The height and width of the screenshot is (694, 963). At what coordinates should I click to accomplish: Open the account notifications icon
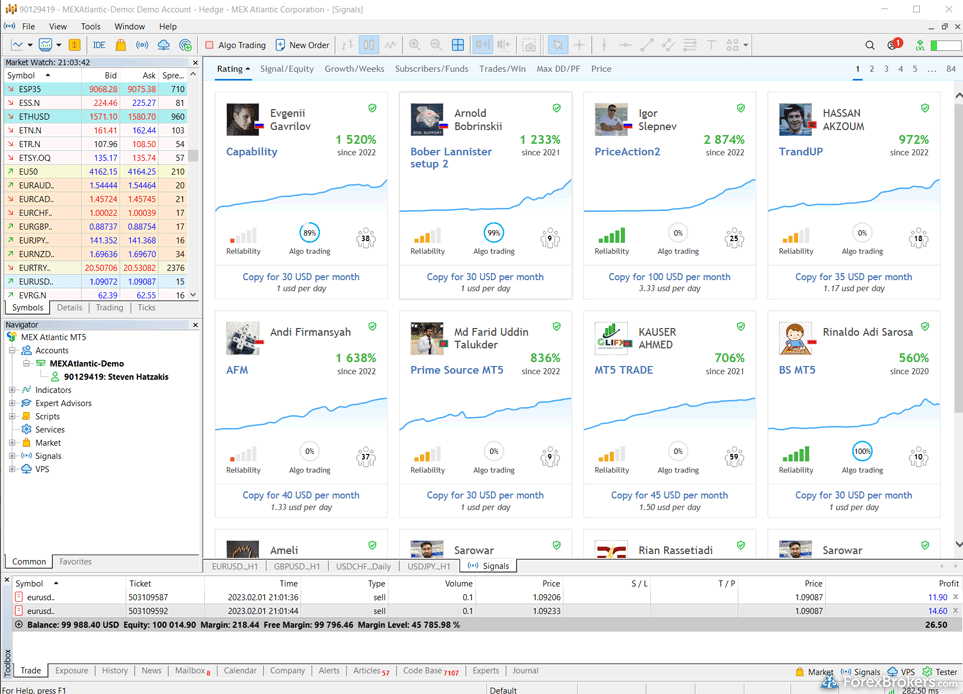tap(894, 44)
